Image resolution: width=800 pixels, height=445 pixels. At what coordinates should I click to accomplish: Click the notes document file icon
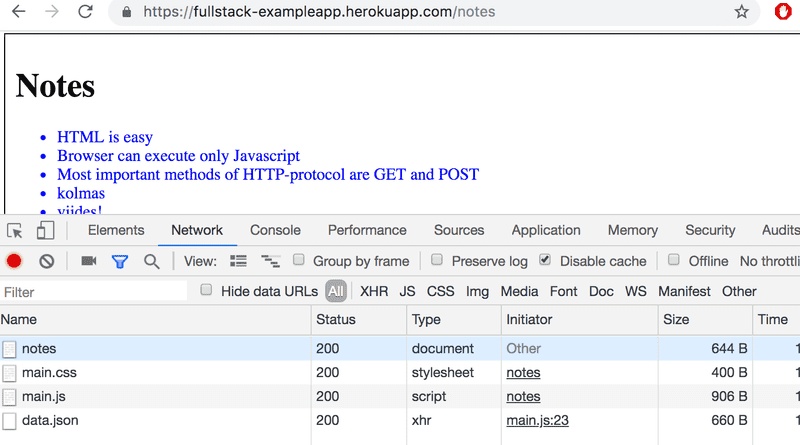[x=9, y=349]
